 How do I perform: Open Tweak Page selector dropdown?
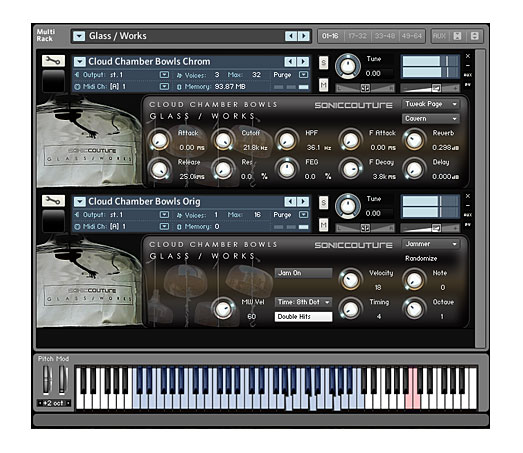point(431,104)
